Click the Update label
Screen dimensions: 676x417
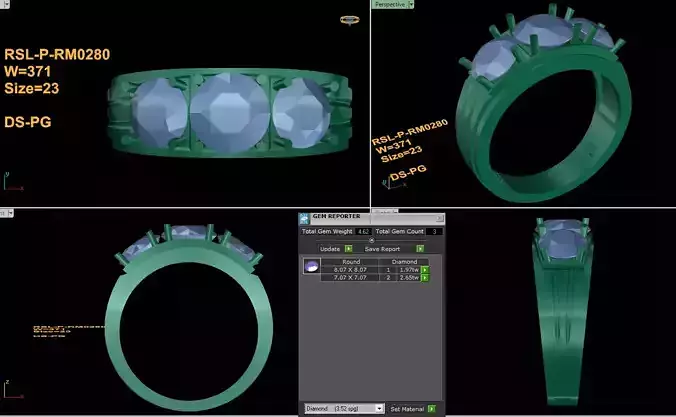point(330,249)
